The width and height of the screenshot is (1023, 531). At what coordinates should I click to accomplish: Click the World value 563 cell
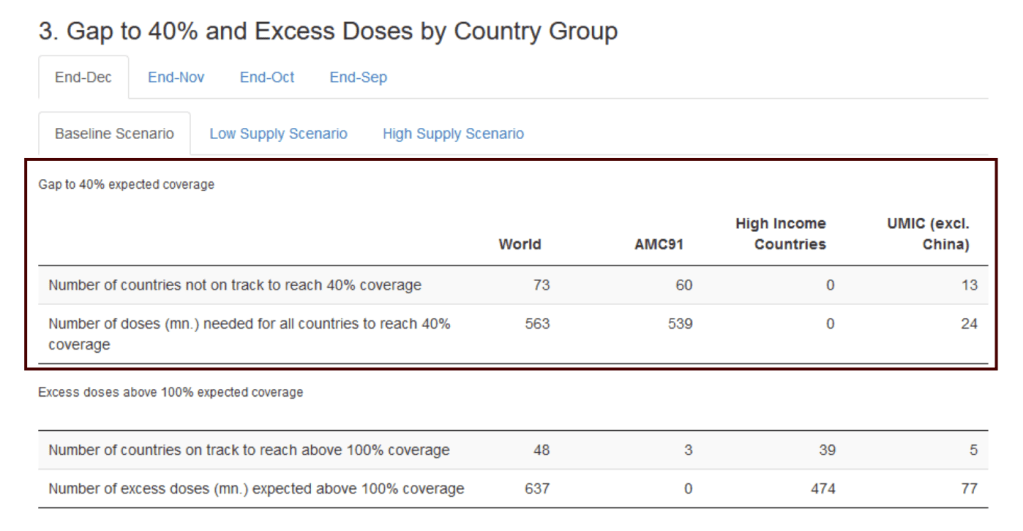537,324
